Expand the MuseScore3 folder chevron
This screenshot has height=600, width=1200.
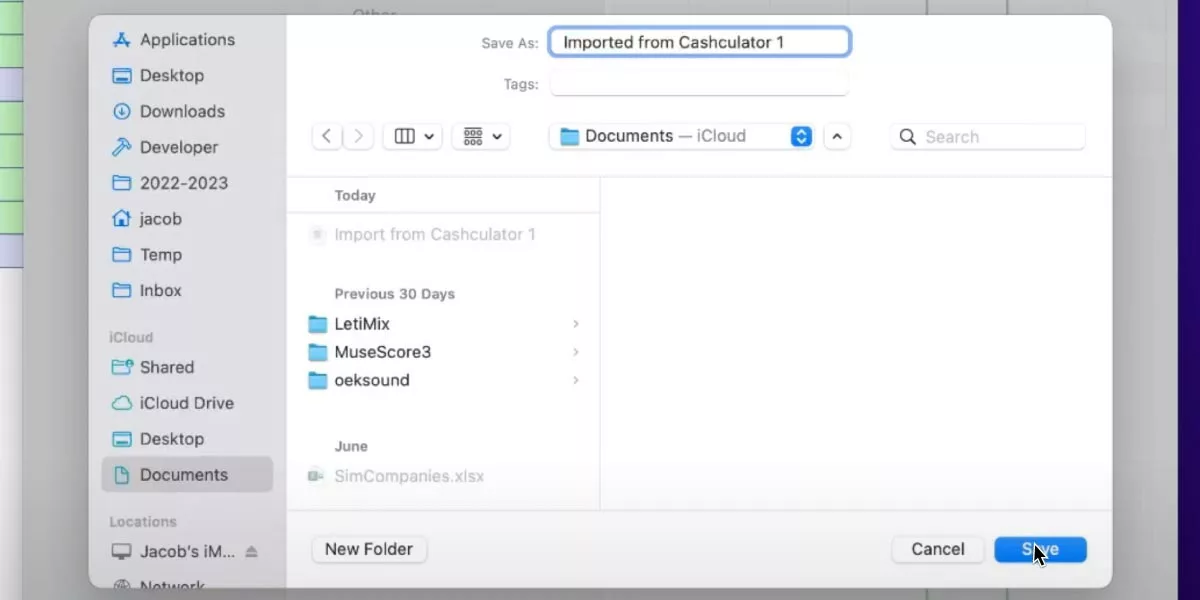click(x=576, y=352)
